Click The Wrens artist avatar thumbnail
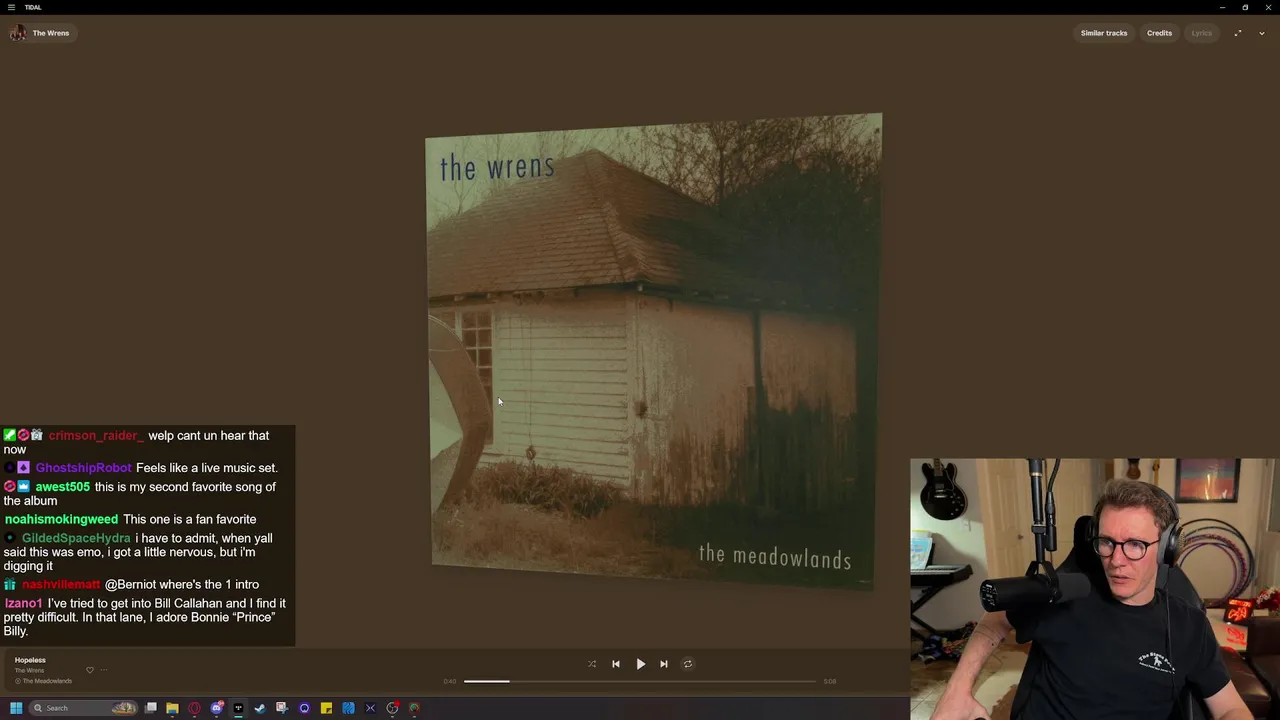The width and height of the screenshot is (1280, 720). [18, 33]
